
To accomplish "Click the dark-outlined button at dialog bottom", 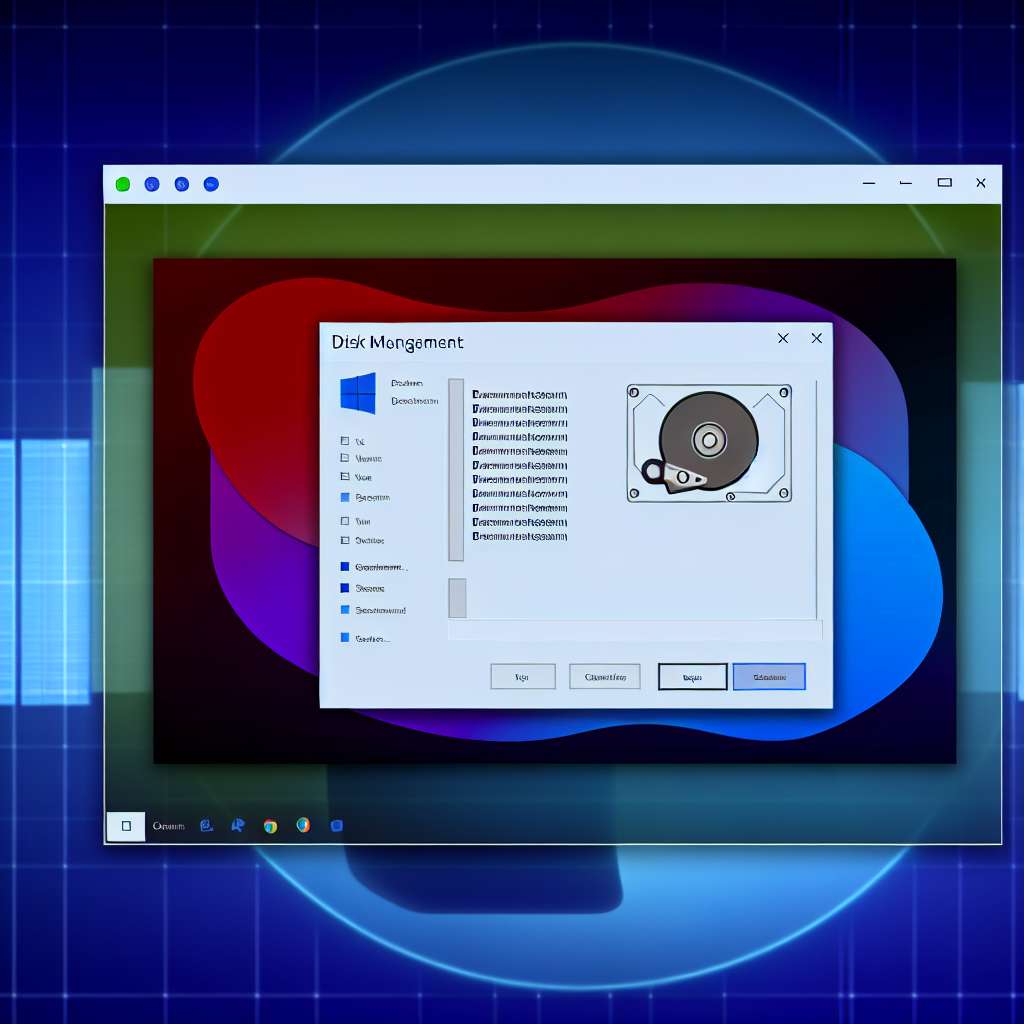I will click(x=692, y=677).
